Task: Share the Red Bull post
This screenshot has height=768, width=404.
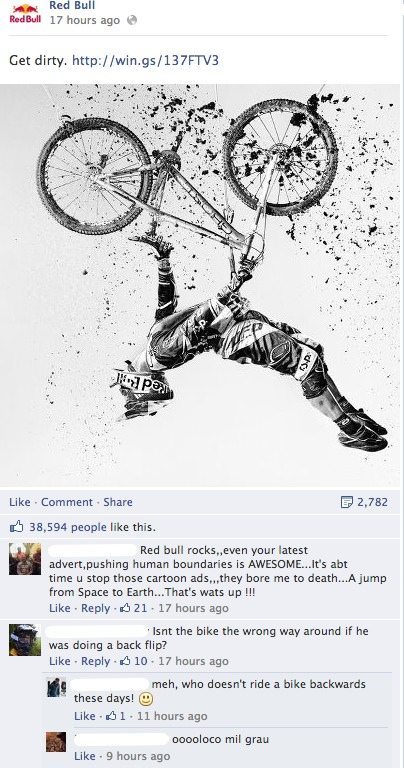Action: tap(118, 502)
